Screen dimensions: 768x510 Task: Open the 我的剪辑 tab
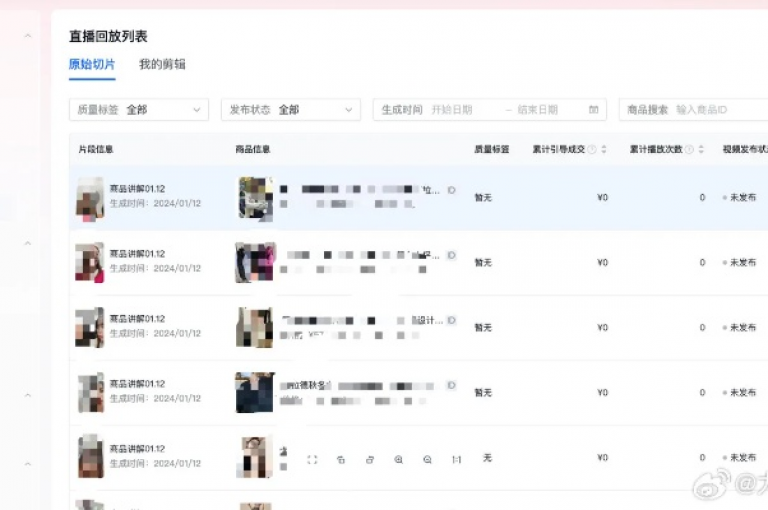(162, 64)
